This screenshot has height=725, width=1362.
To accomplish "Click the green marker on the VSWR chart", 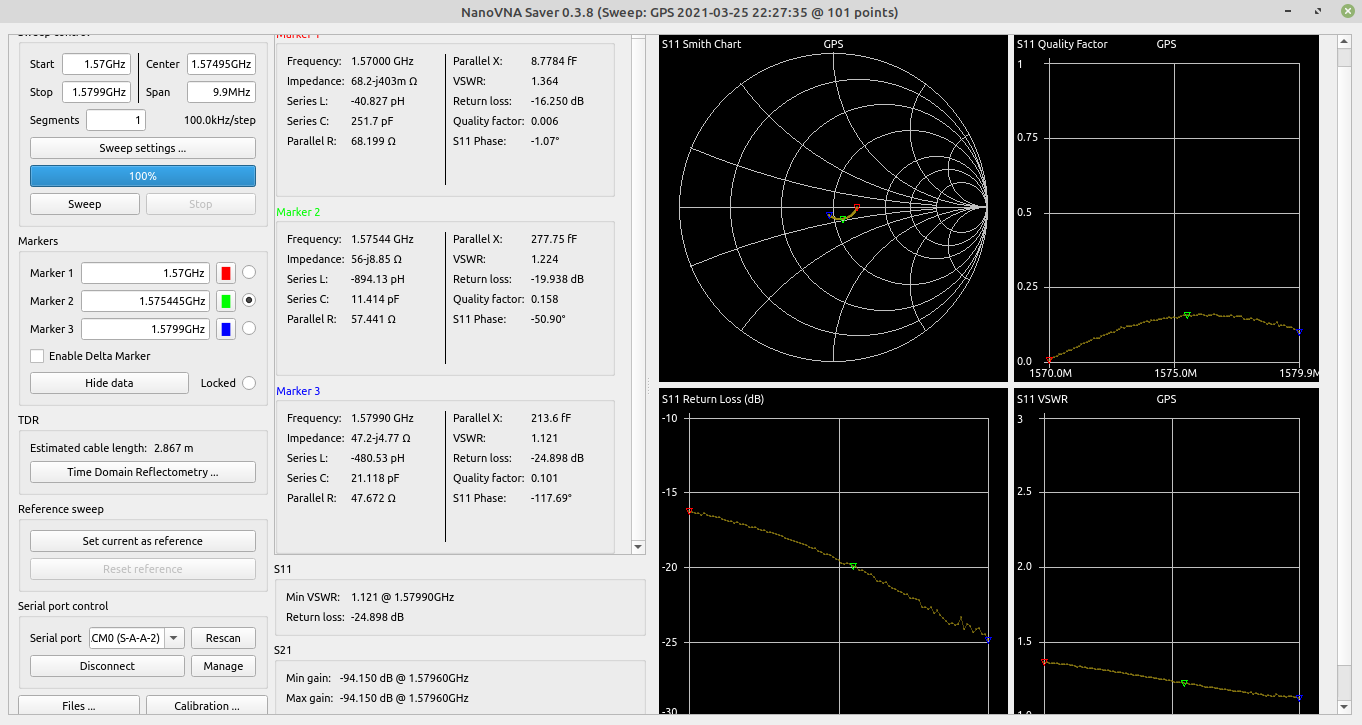I will [1184, 683].
